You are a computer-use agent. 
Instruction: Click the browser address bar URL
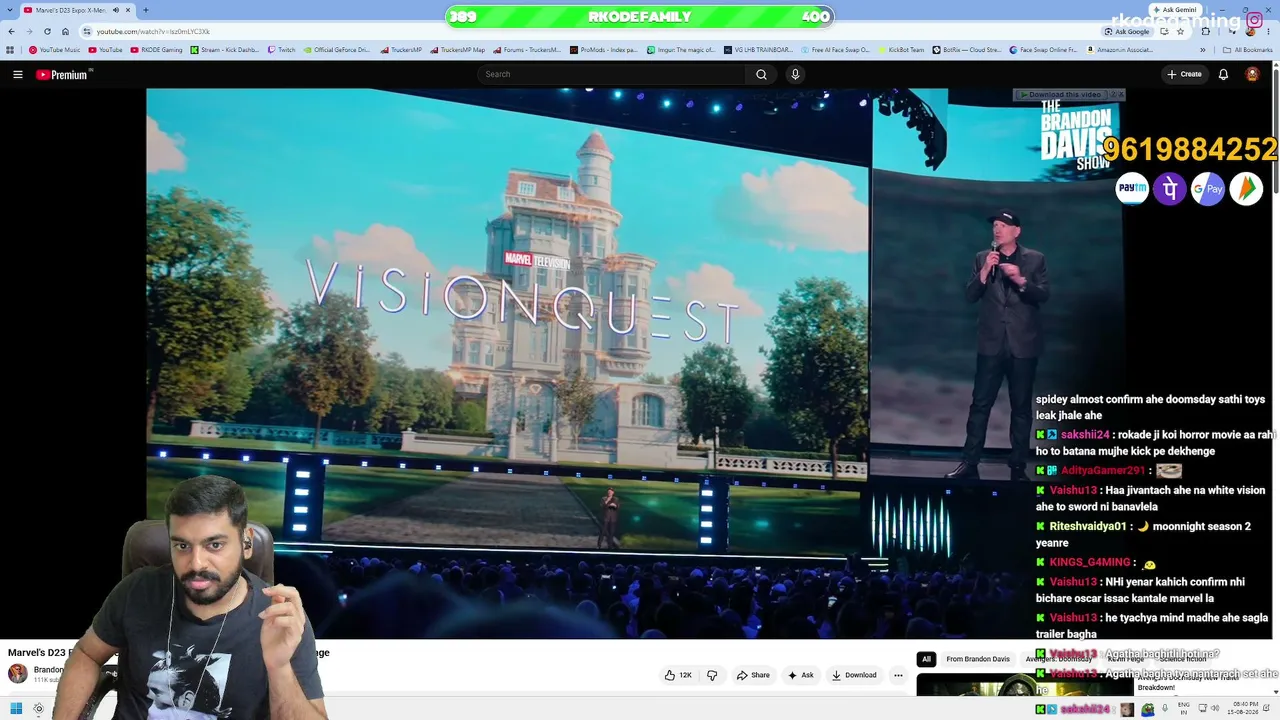click(153, 31)
